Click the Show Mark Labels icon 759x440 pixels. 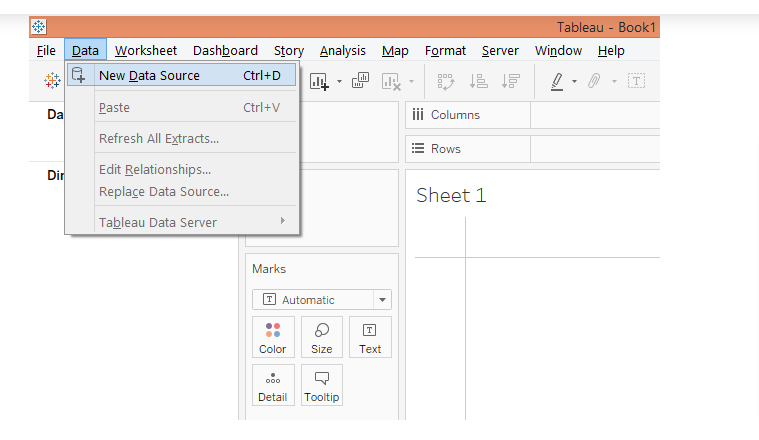tap(637, 81)
